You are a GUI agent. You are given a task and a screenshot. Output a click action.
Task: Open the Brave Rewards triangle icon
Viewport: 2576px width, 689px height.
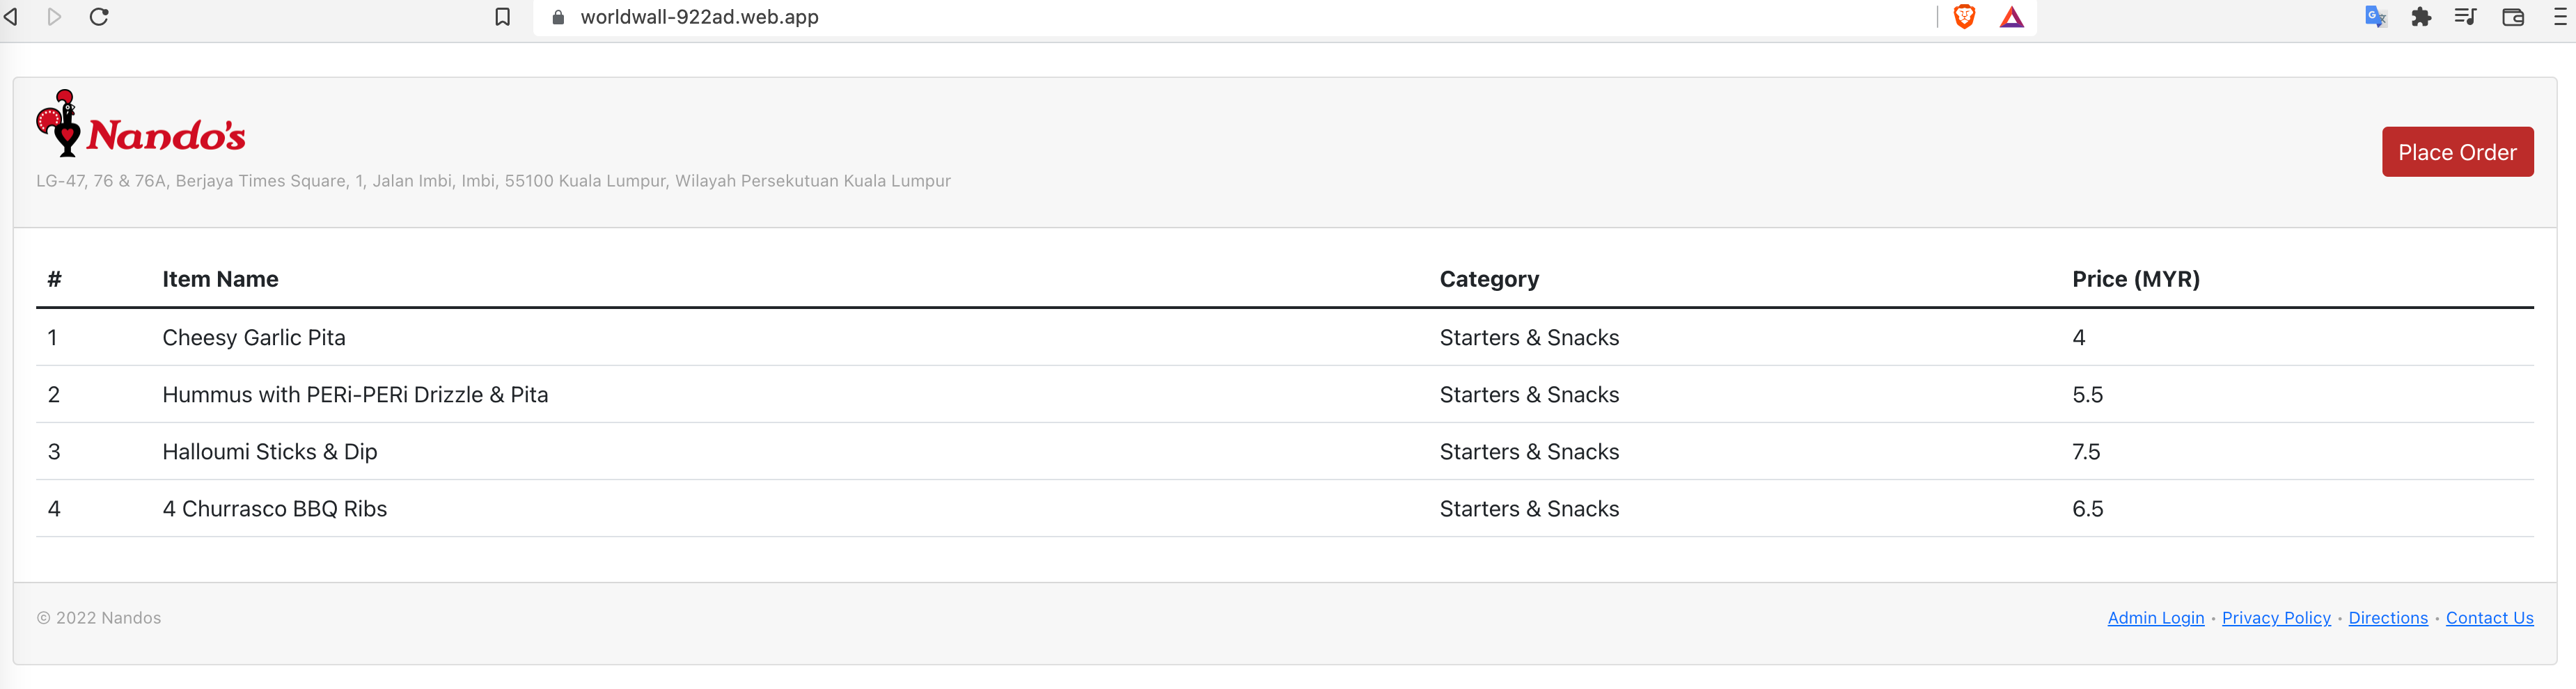click(2012, 17)
